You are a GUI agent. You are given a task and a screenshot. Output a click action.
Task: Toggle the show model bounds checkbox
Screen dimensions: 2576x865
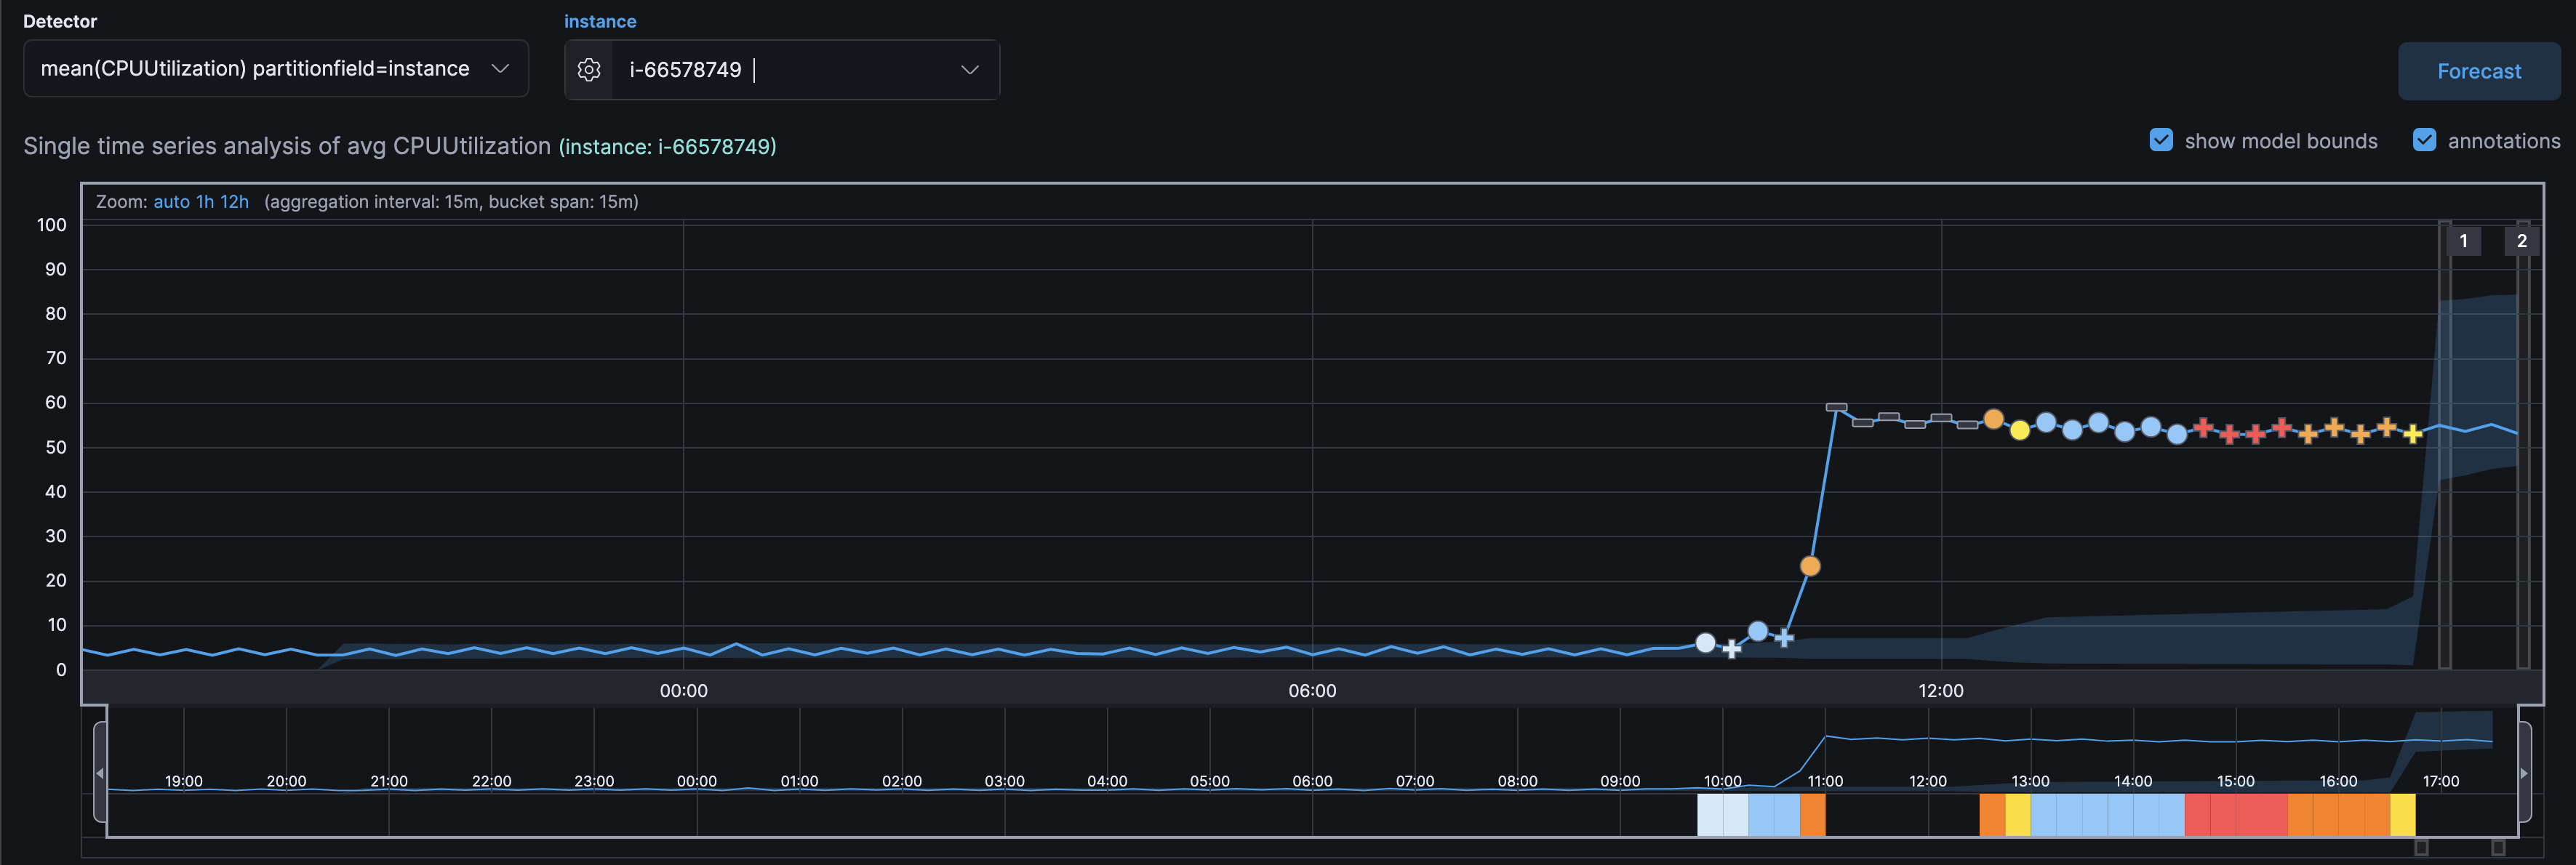(2161, 140)
